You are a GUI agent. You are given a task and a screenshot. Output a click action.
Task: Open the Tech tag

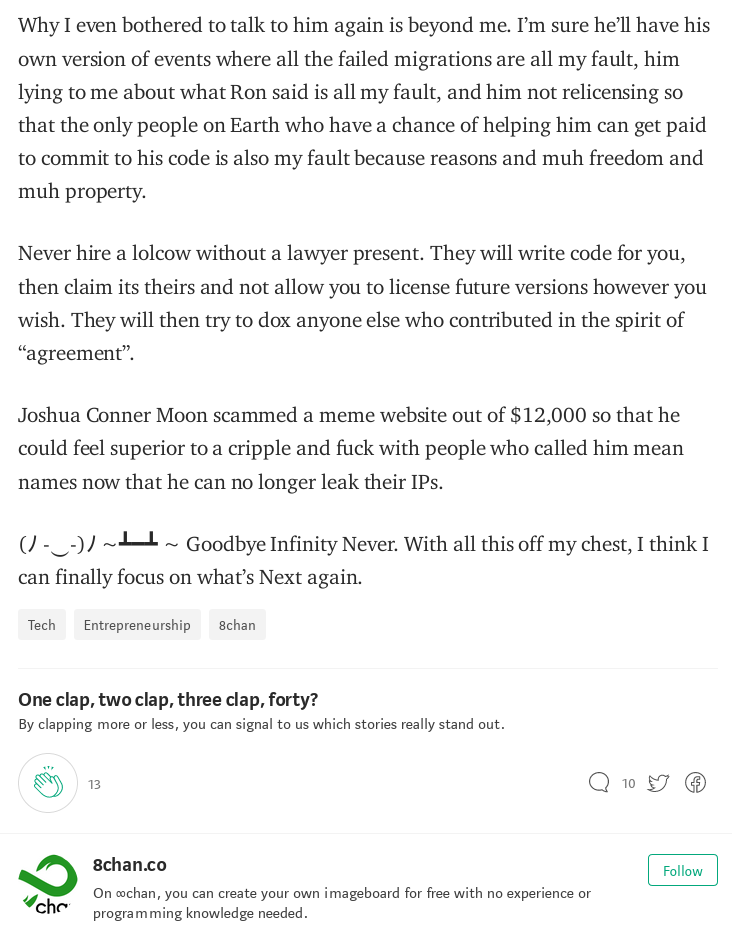click(x=42, y=625)
